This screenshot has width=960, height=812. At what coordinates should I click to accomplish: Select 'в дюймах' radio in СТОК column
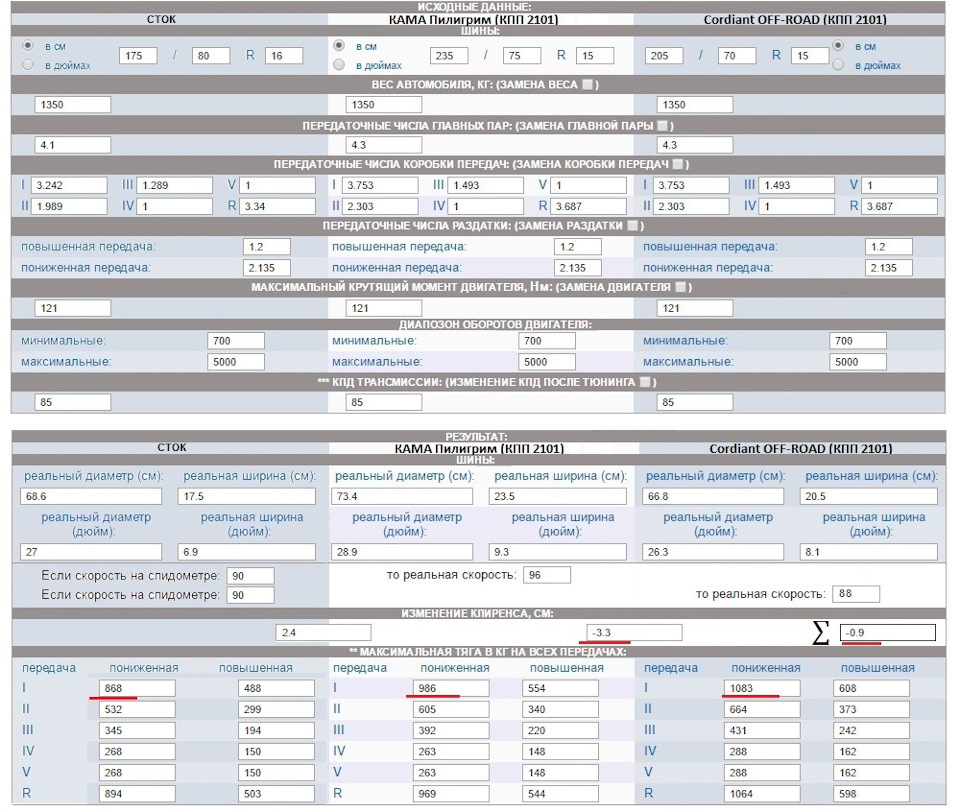(x=28, y=65)
